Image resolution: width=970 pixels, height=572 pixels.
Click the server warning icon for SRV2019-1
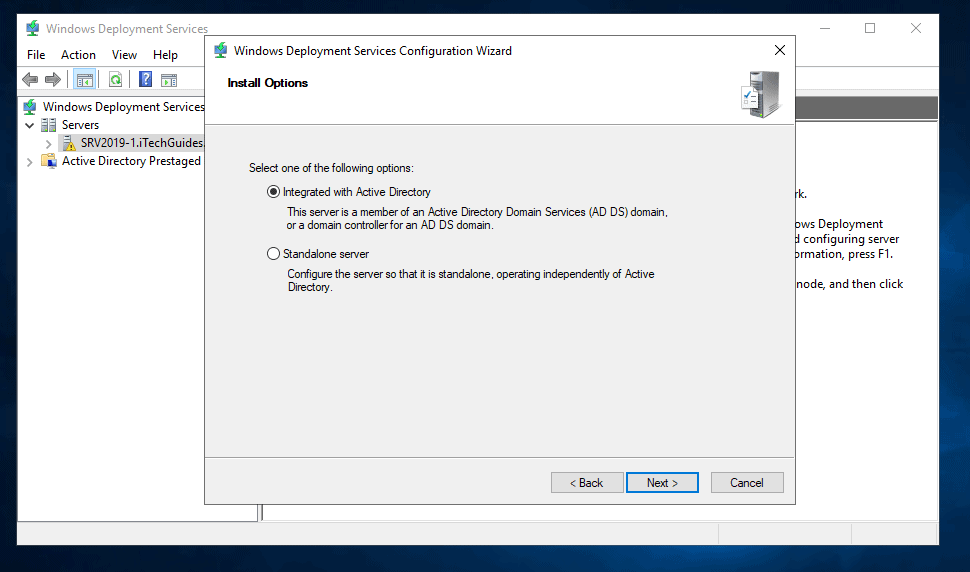(69, 143)
